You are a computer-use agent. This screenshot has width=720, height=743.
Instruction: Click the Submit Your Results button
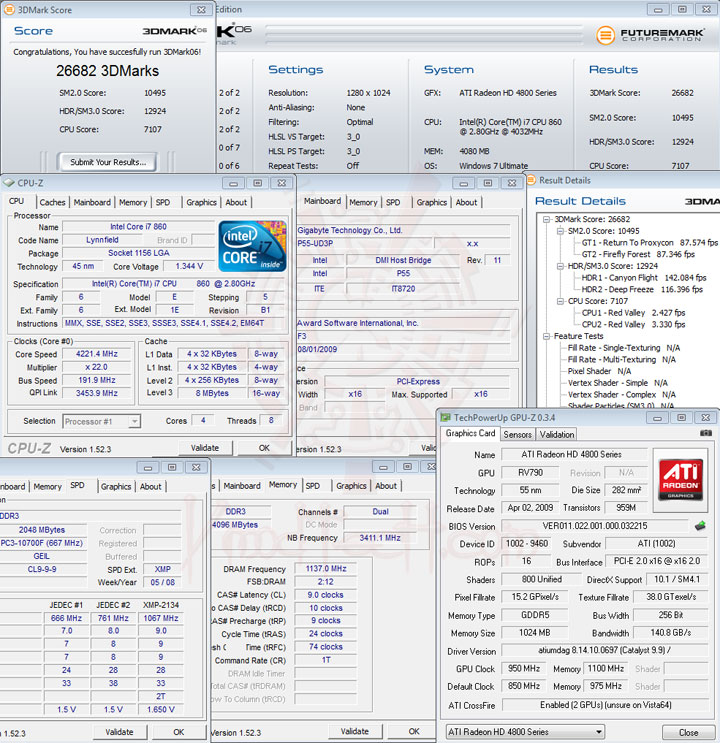tap(108, 162)
